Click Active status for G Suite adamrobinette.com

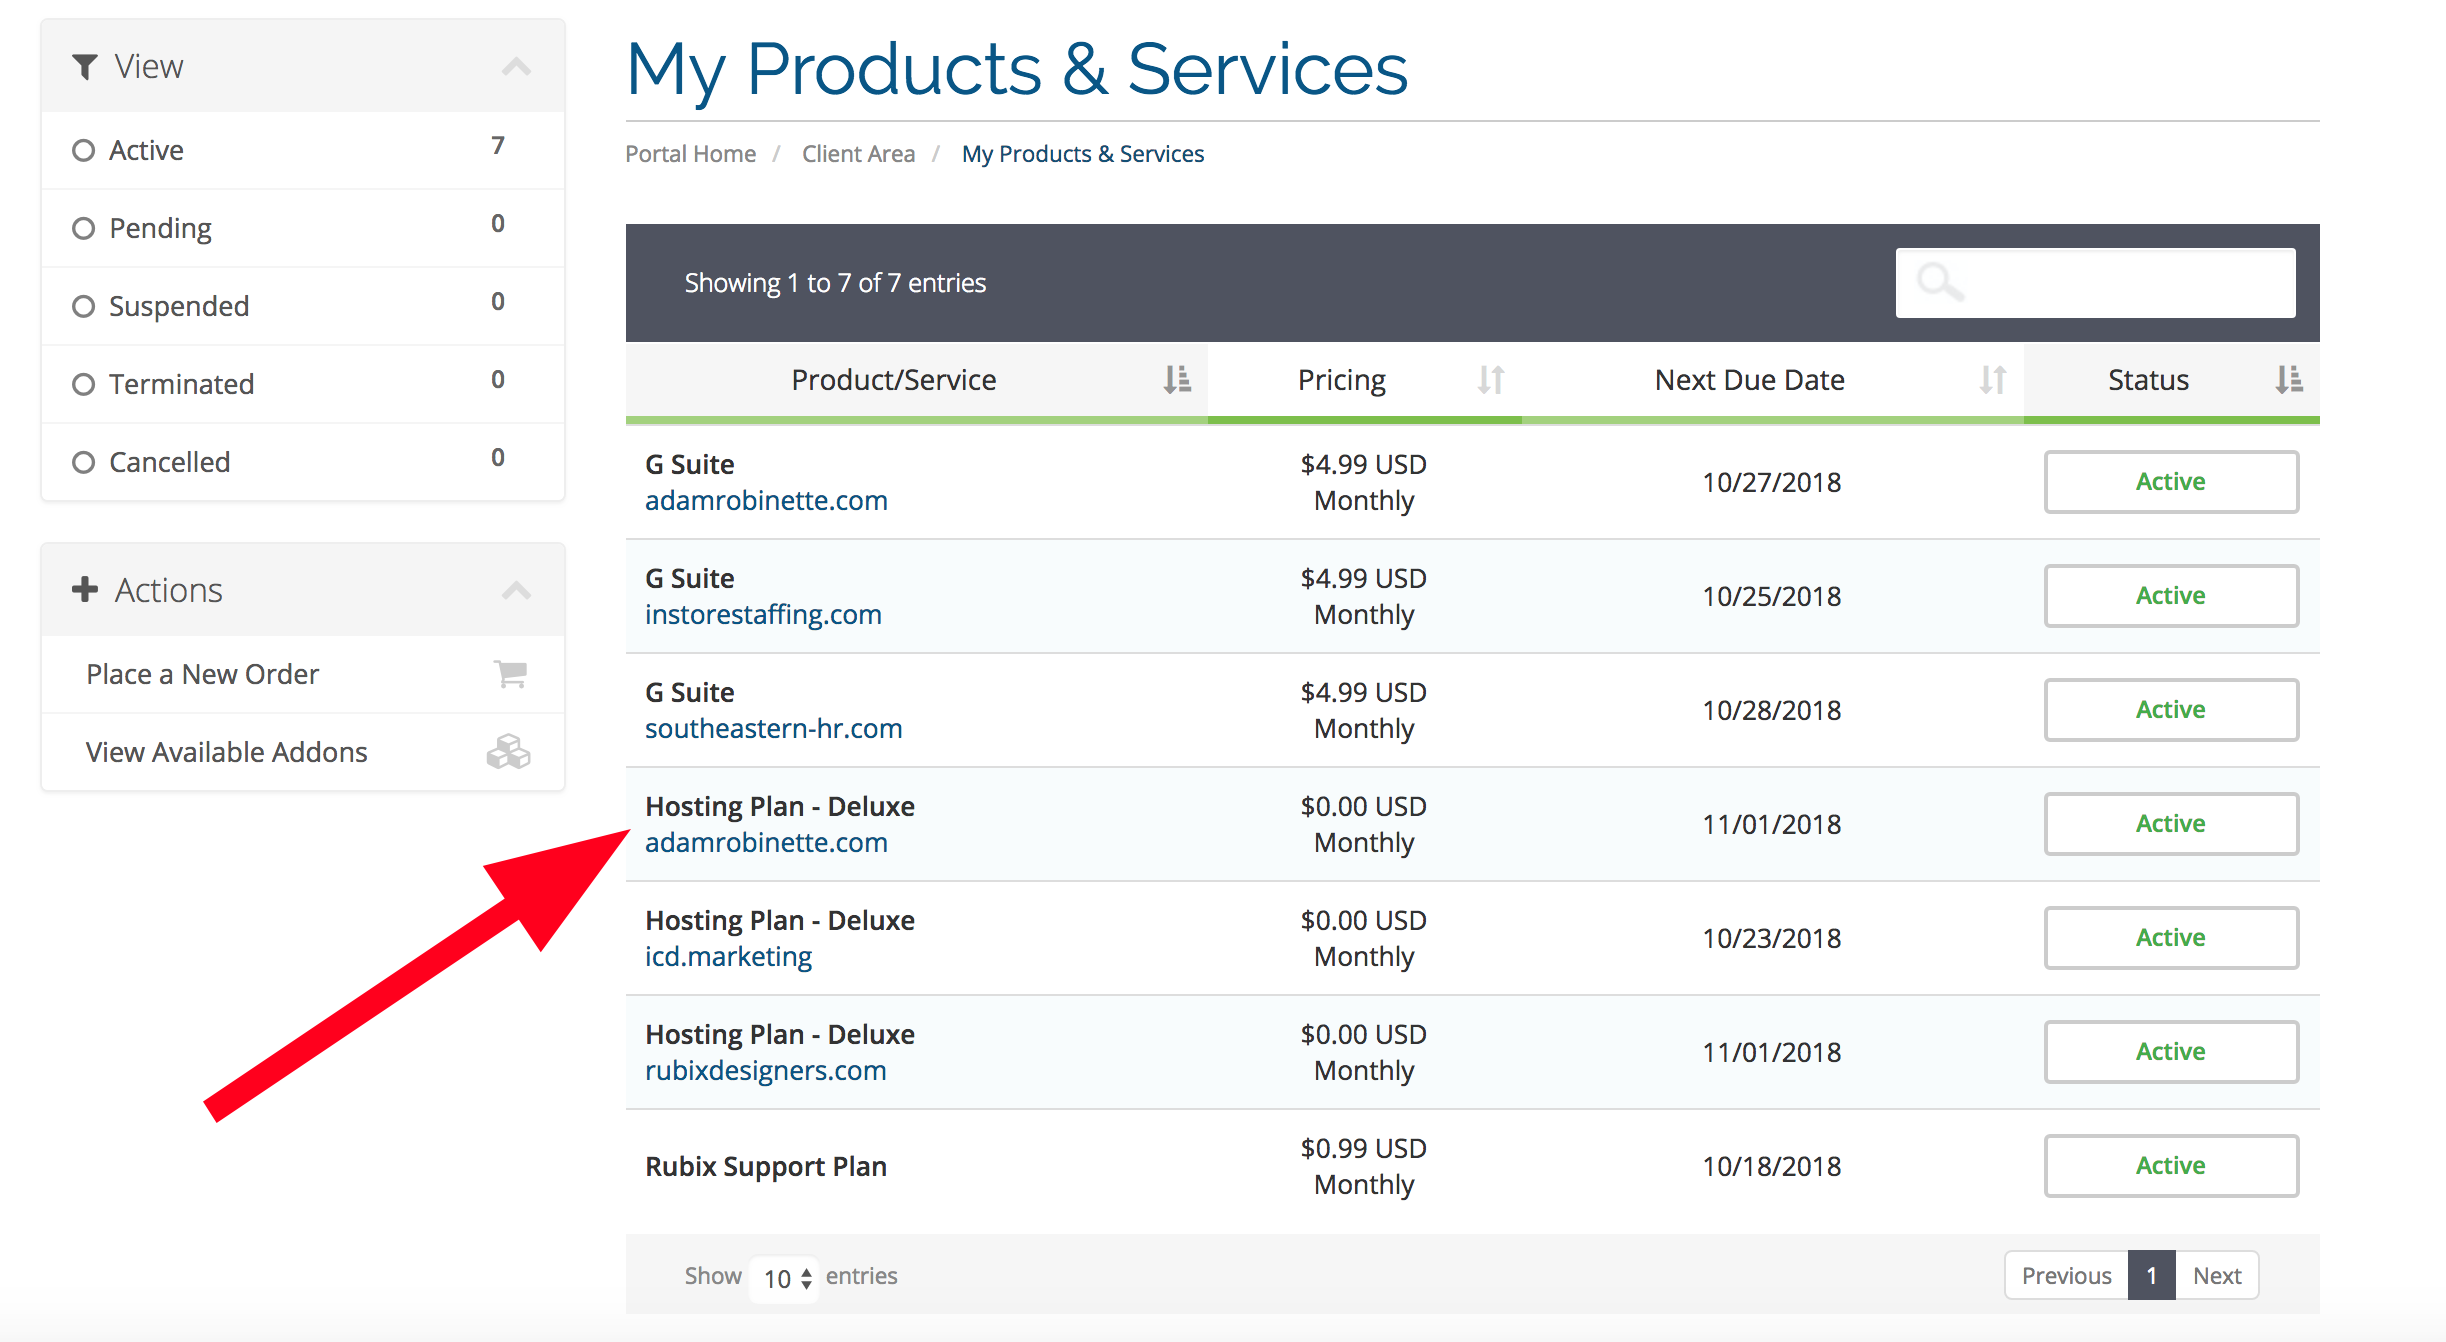point(2171,482)
